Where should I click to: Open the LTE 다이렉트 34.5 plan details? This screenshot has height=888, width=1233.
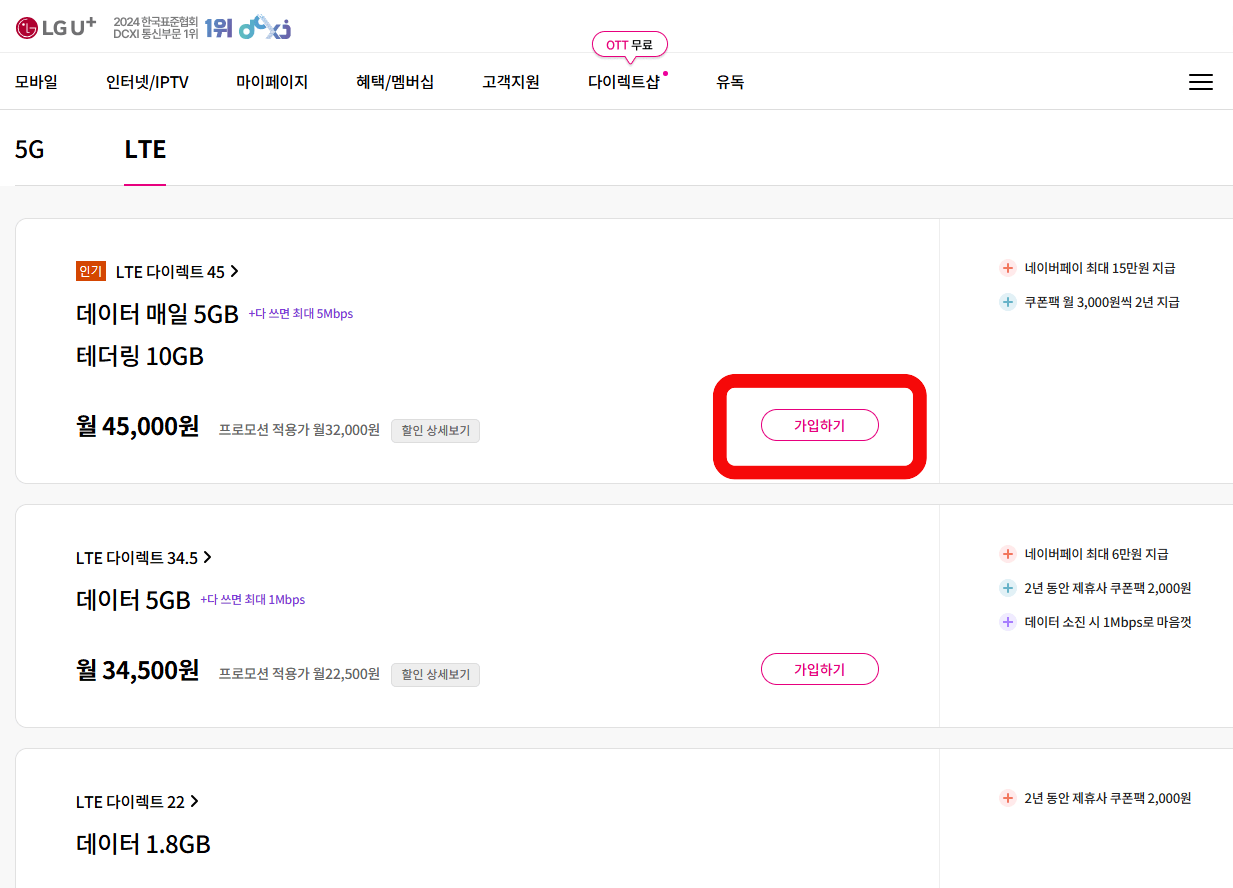[x=144, y=557]
